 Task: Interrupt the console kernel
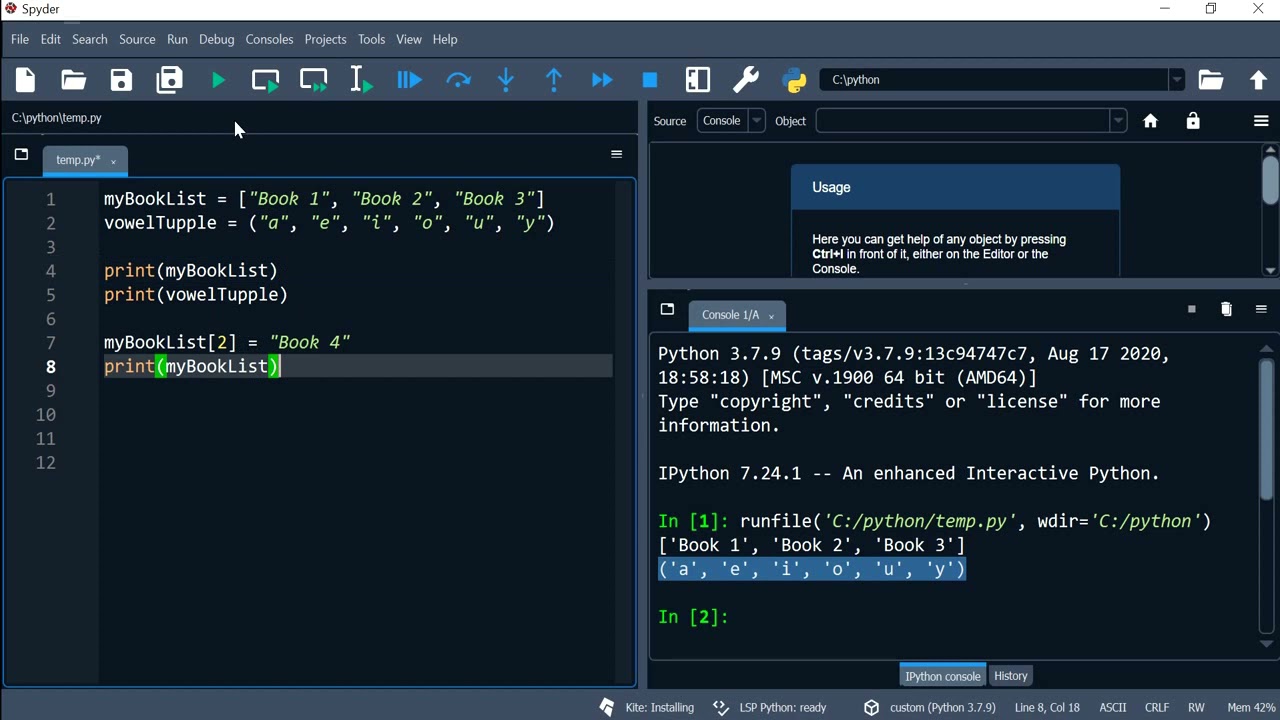1191,310
